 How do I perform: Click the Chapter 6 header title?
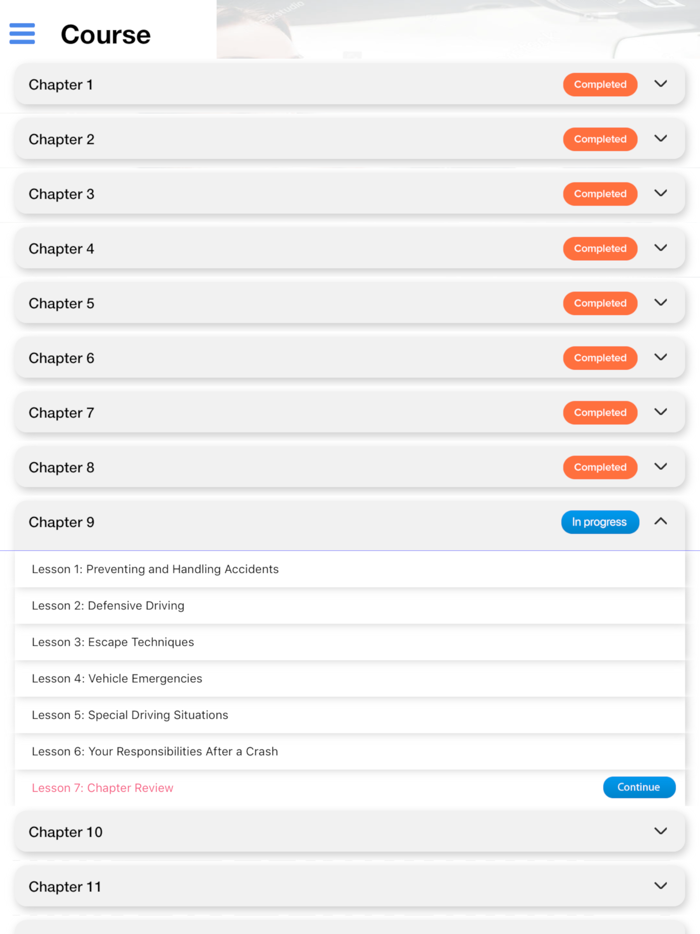coord(62,358)
